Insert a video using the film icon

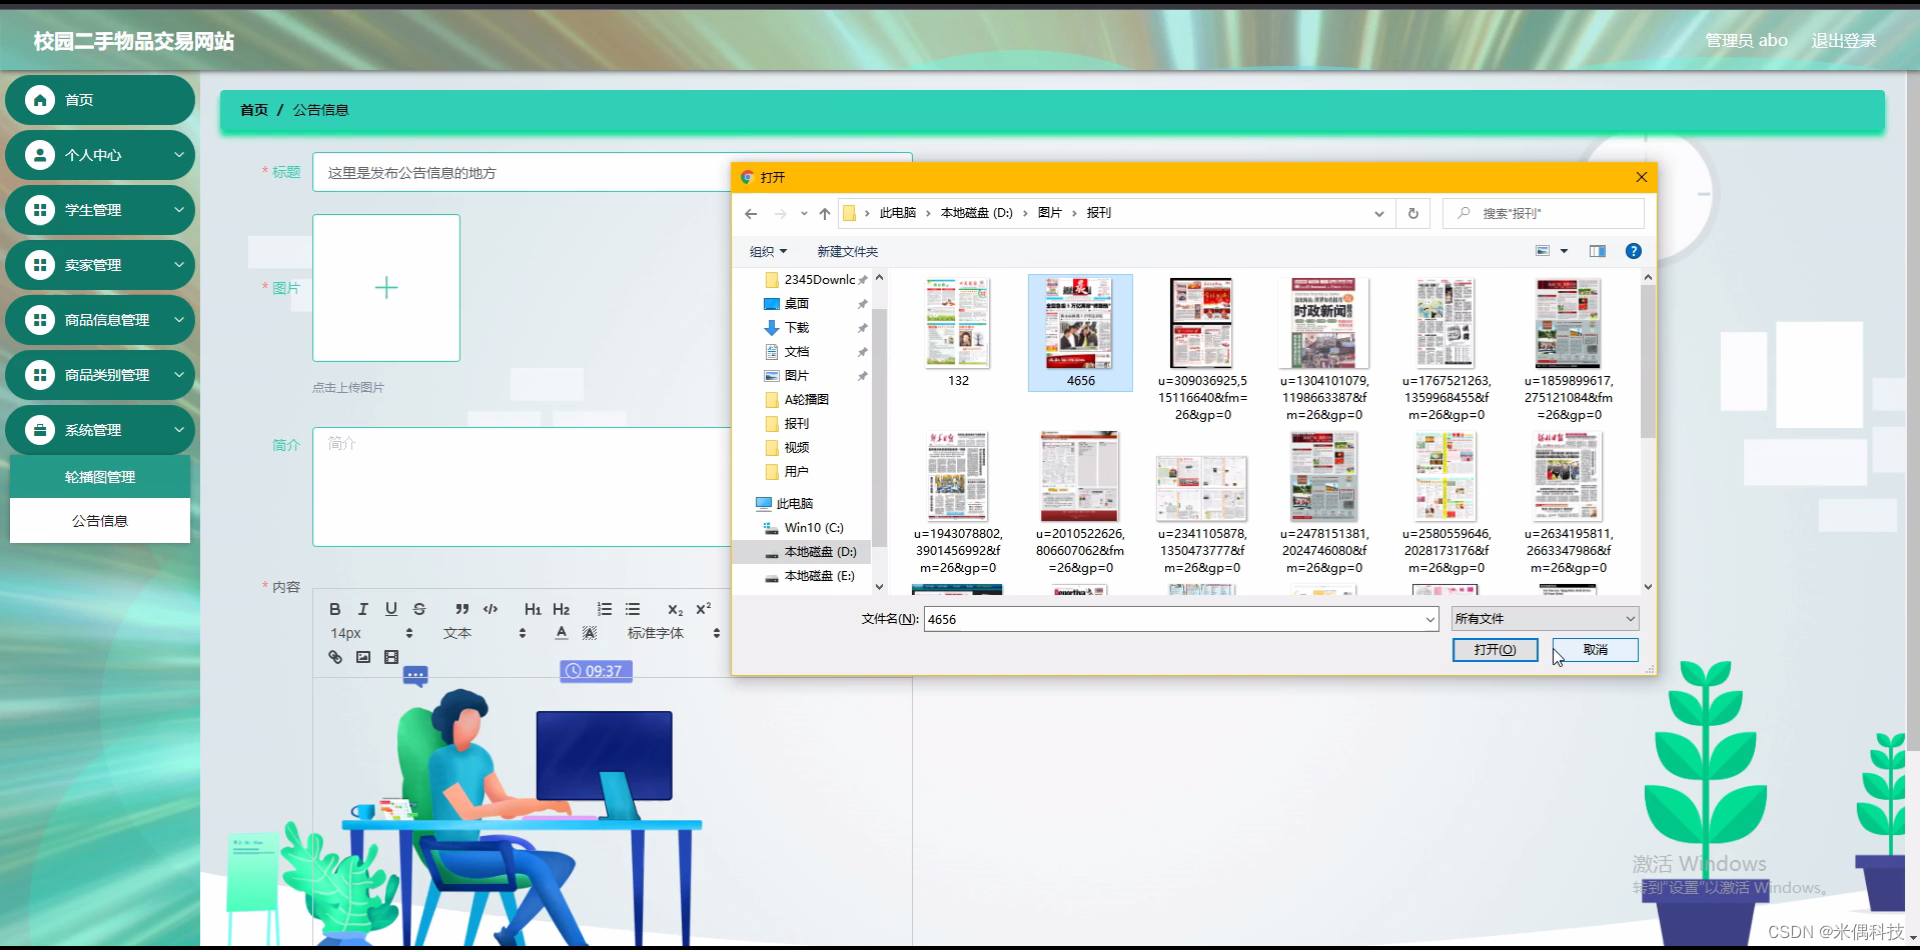pyautogui.click(x=391, y=658)
